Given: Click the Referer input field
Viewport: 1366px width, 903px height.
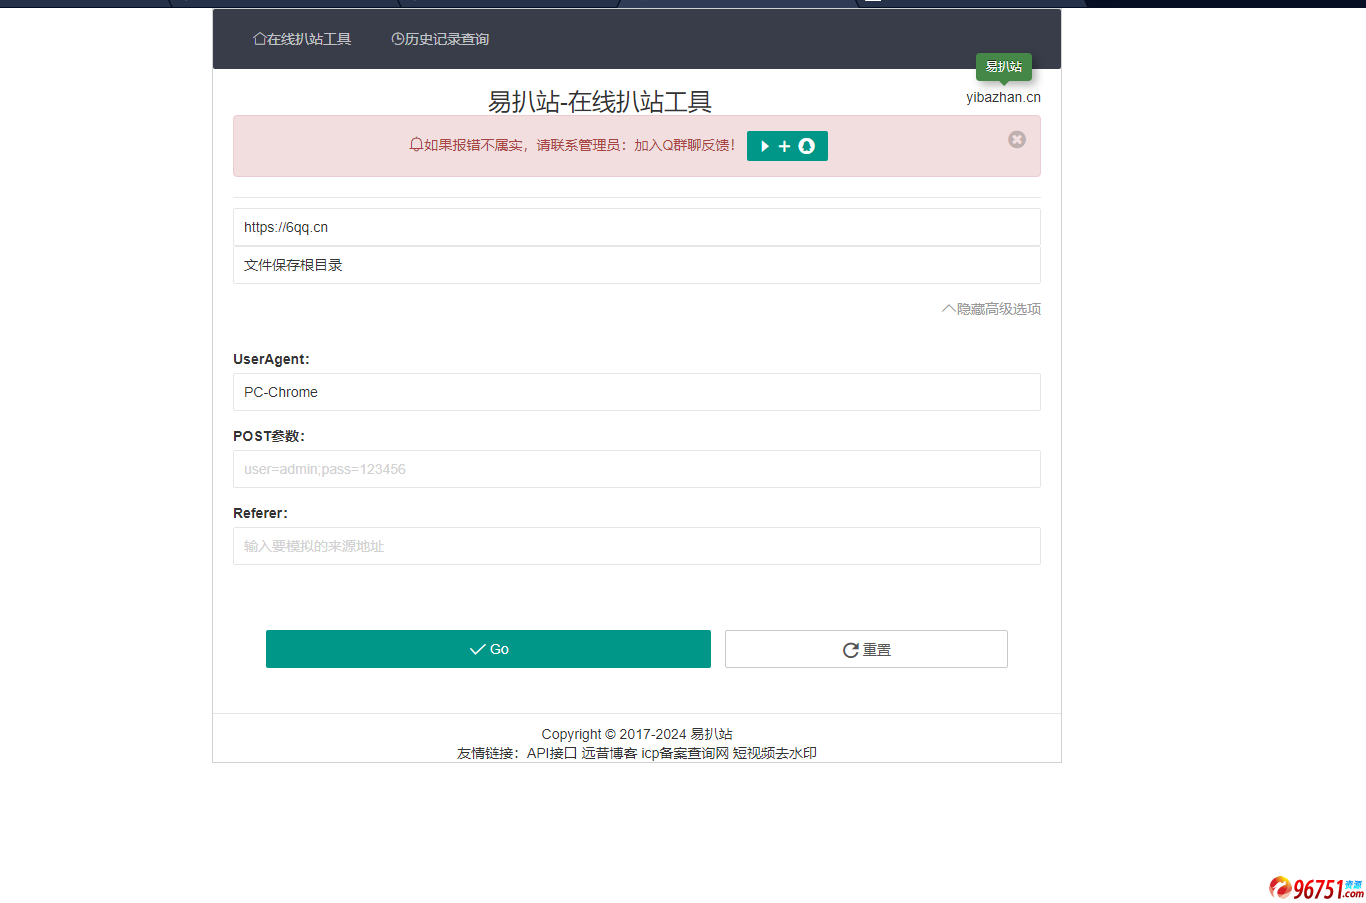Looking at the screenshot, I should tap(637, 546).
